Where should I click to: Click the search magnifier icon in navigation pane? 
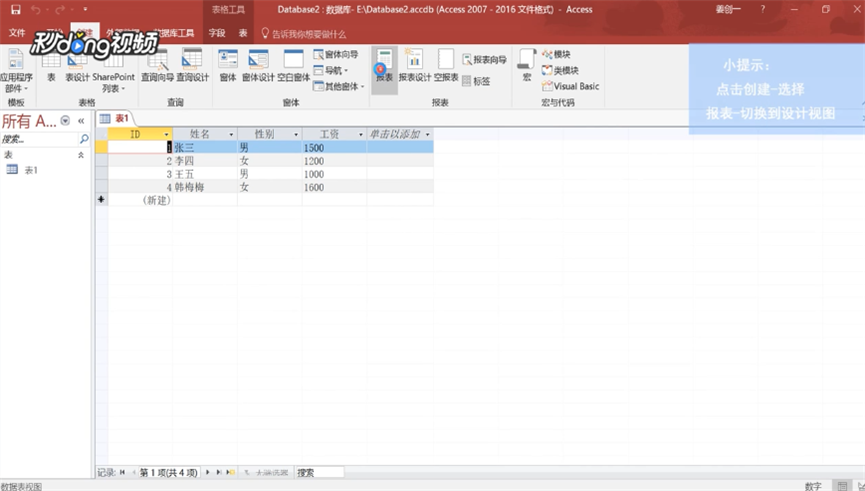84,139
